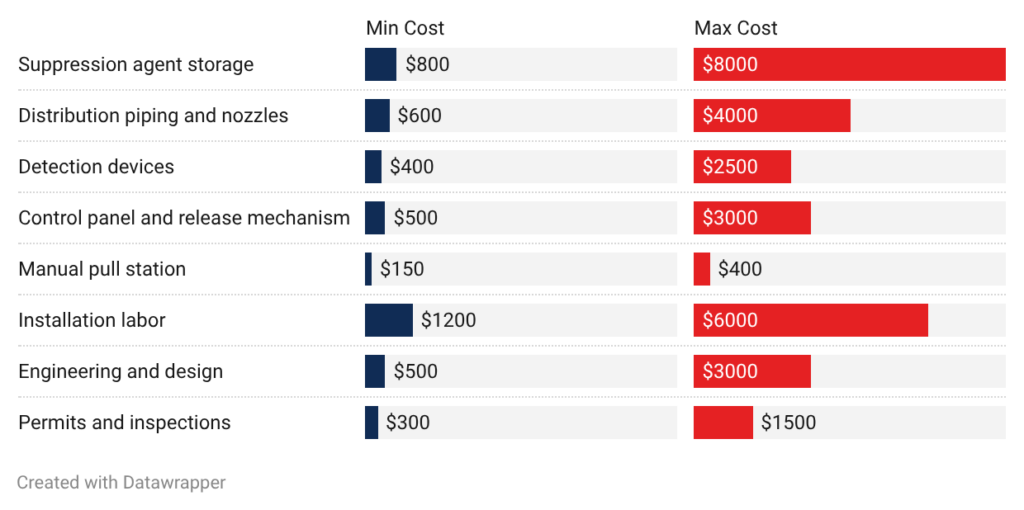Viewport: 1024px width, 510px height.
Task: Click the small red $400 Manual pull station bar
Action: [x=702, y=269]
